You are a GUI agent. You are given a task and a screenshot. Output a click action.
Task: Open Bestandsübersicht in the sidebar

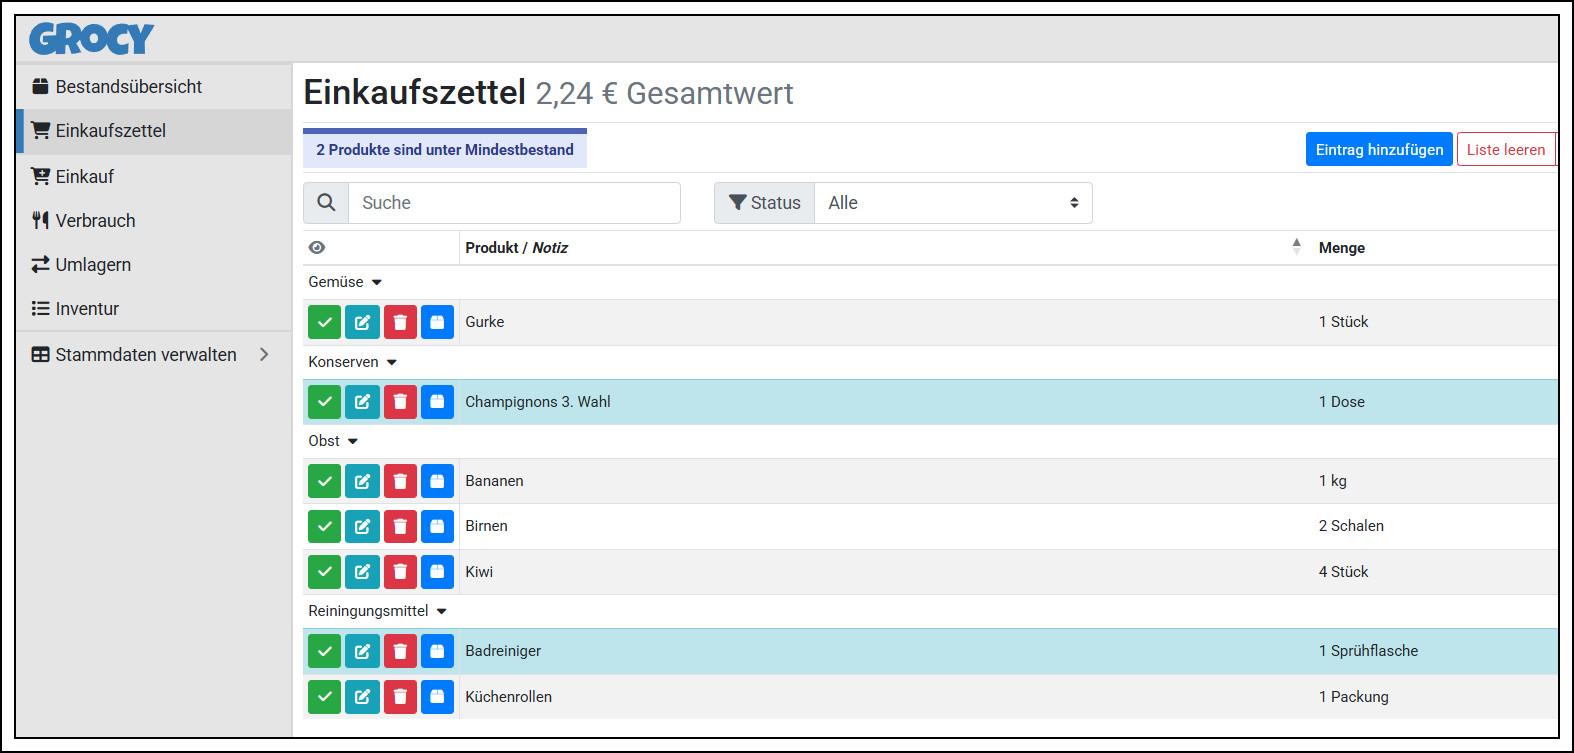[128, 87]
